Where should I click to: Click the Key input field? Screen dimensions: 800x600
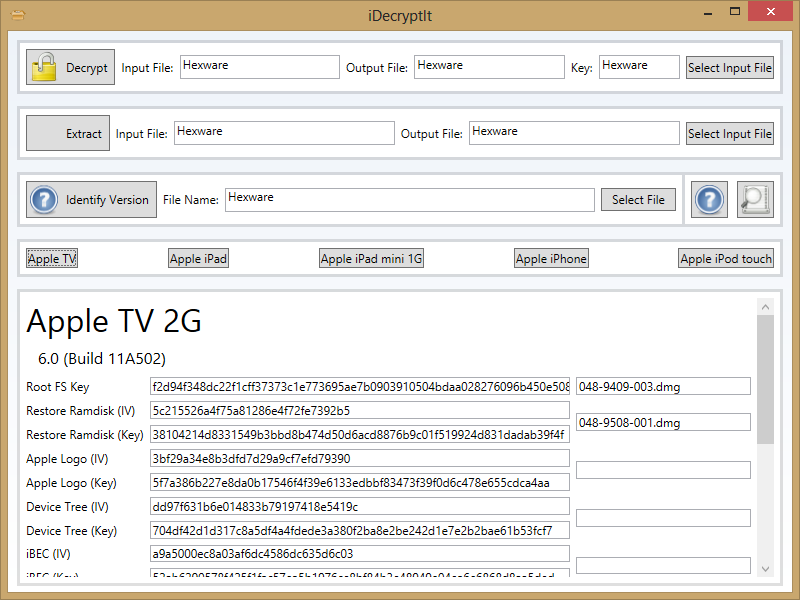[x=639, y=67]
